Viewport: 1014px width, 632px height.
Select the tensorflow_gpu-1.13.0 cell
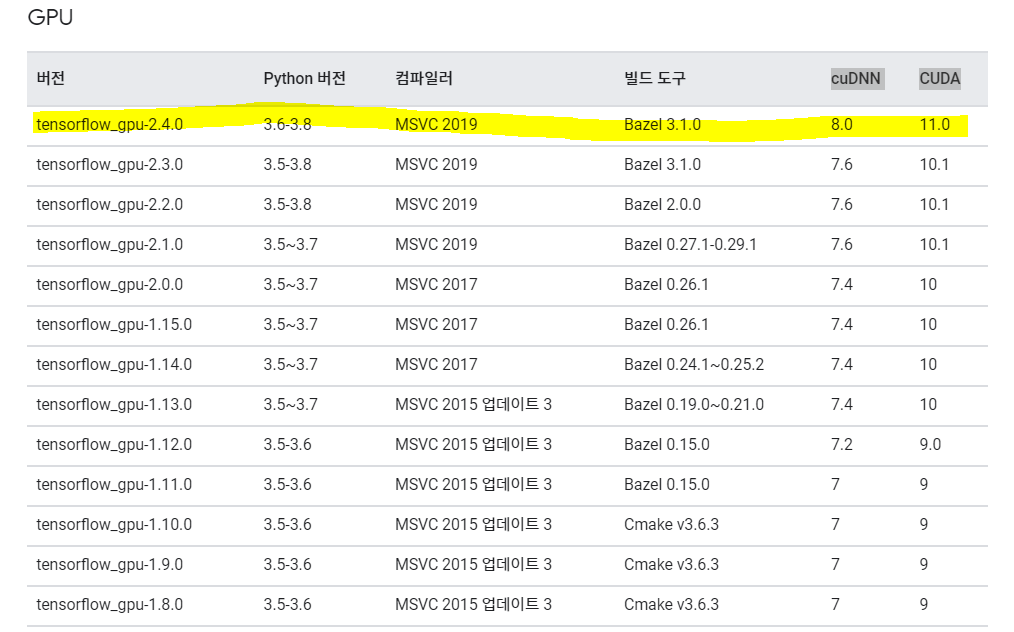tap(114, 405)
